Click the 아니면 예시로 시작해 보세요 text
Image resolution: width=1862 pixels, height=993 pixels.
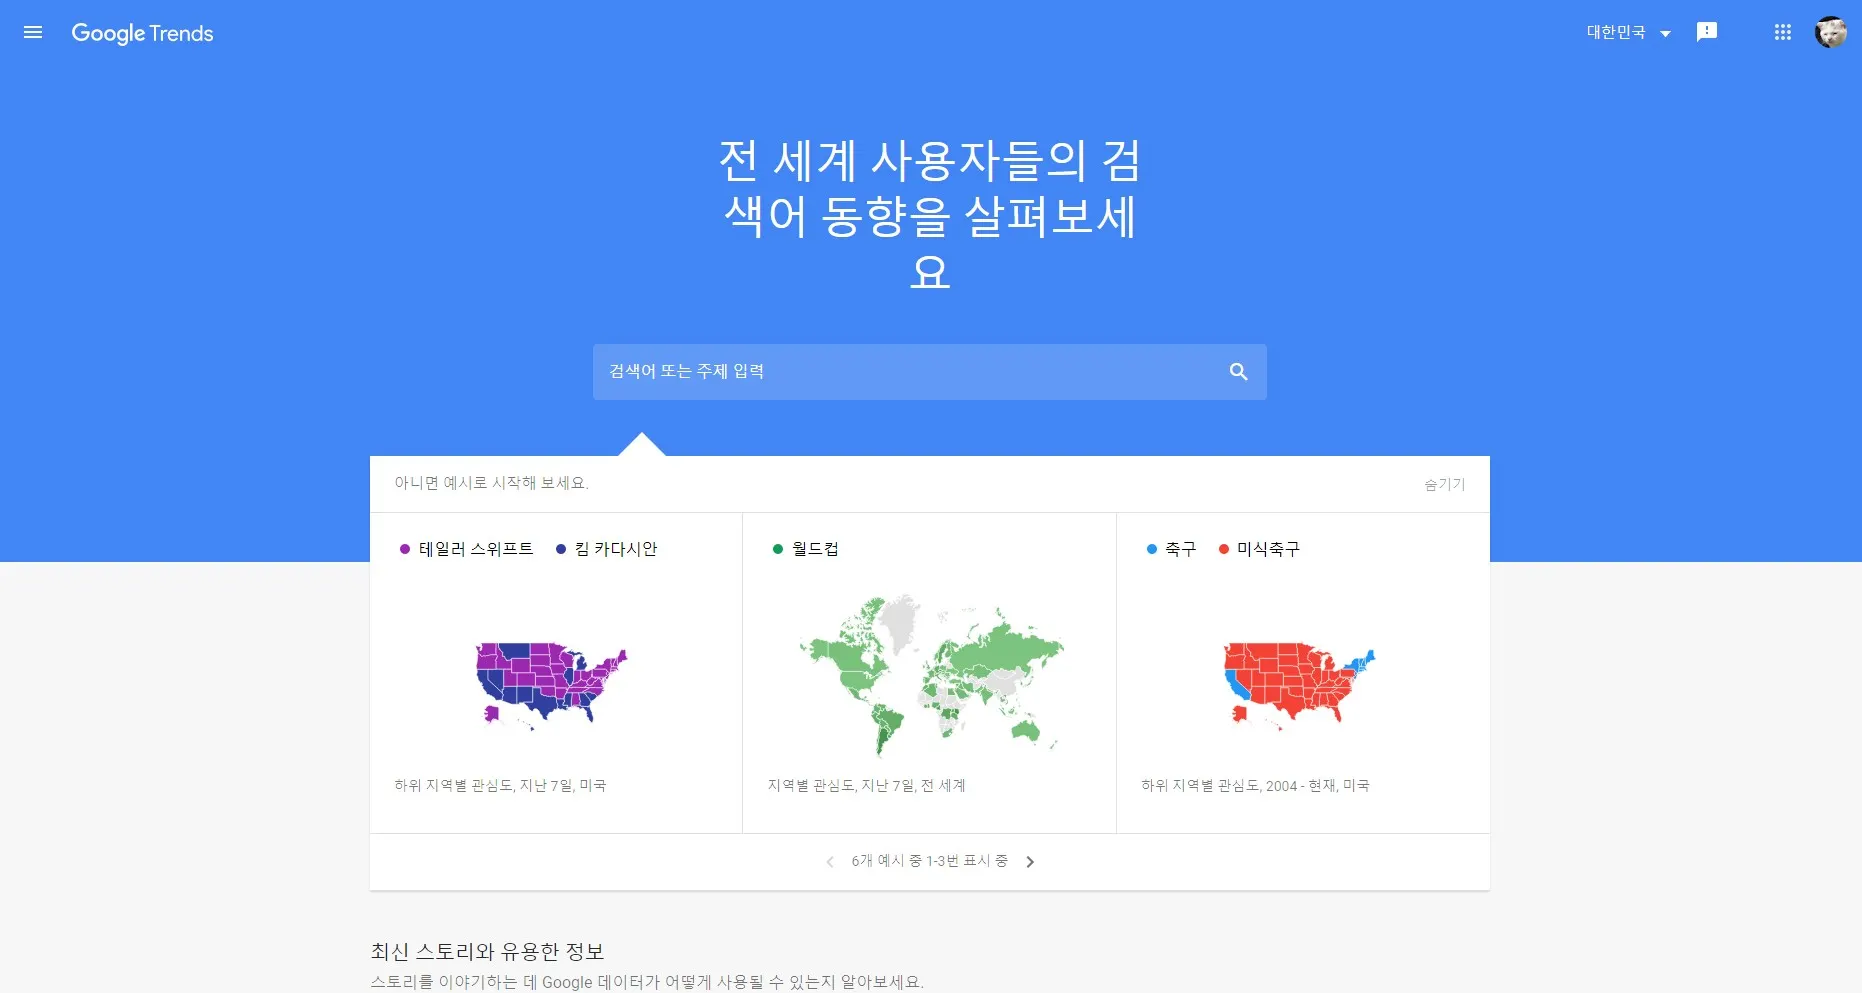pyautogui.click(x=491, y=483)
